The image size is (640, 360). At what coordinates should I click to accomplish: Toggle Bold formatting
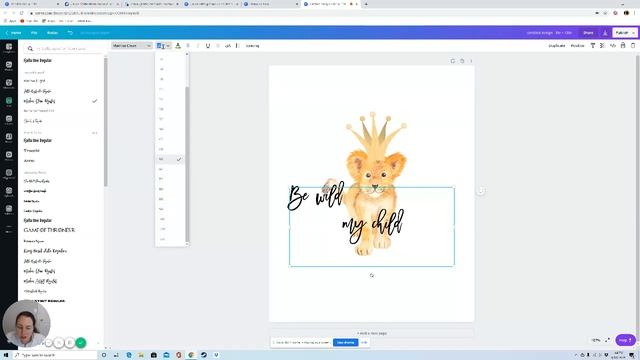click(x=188, y=46)
